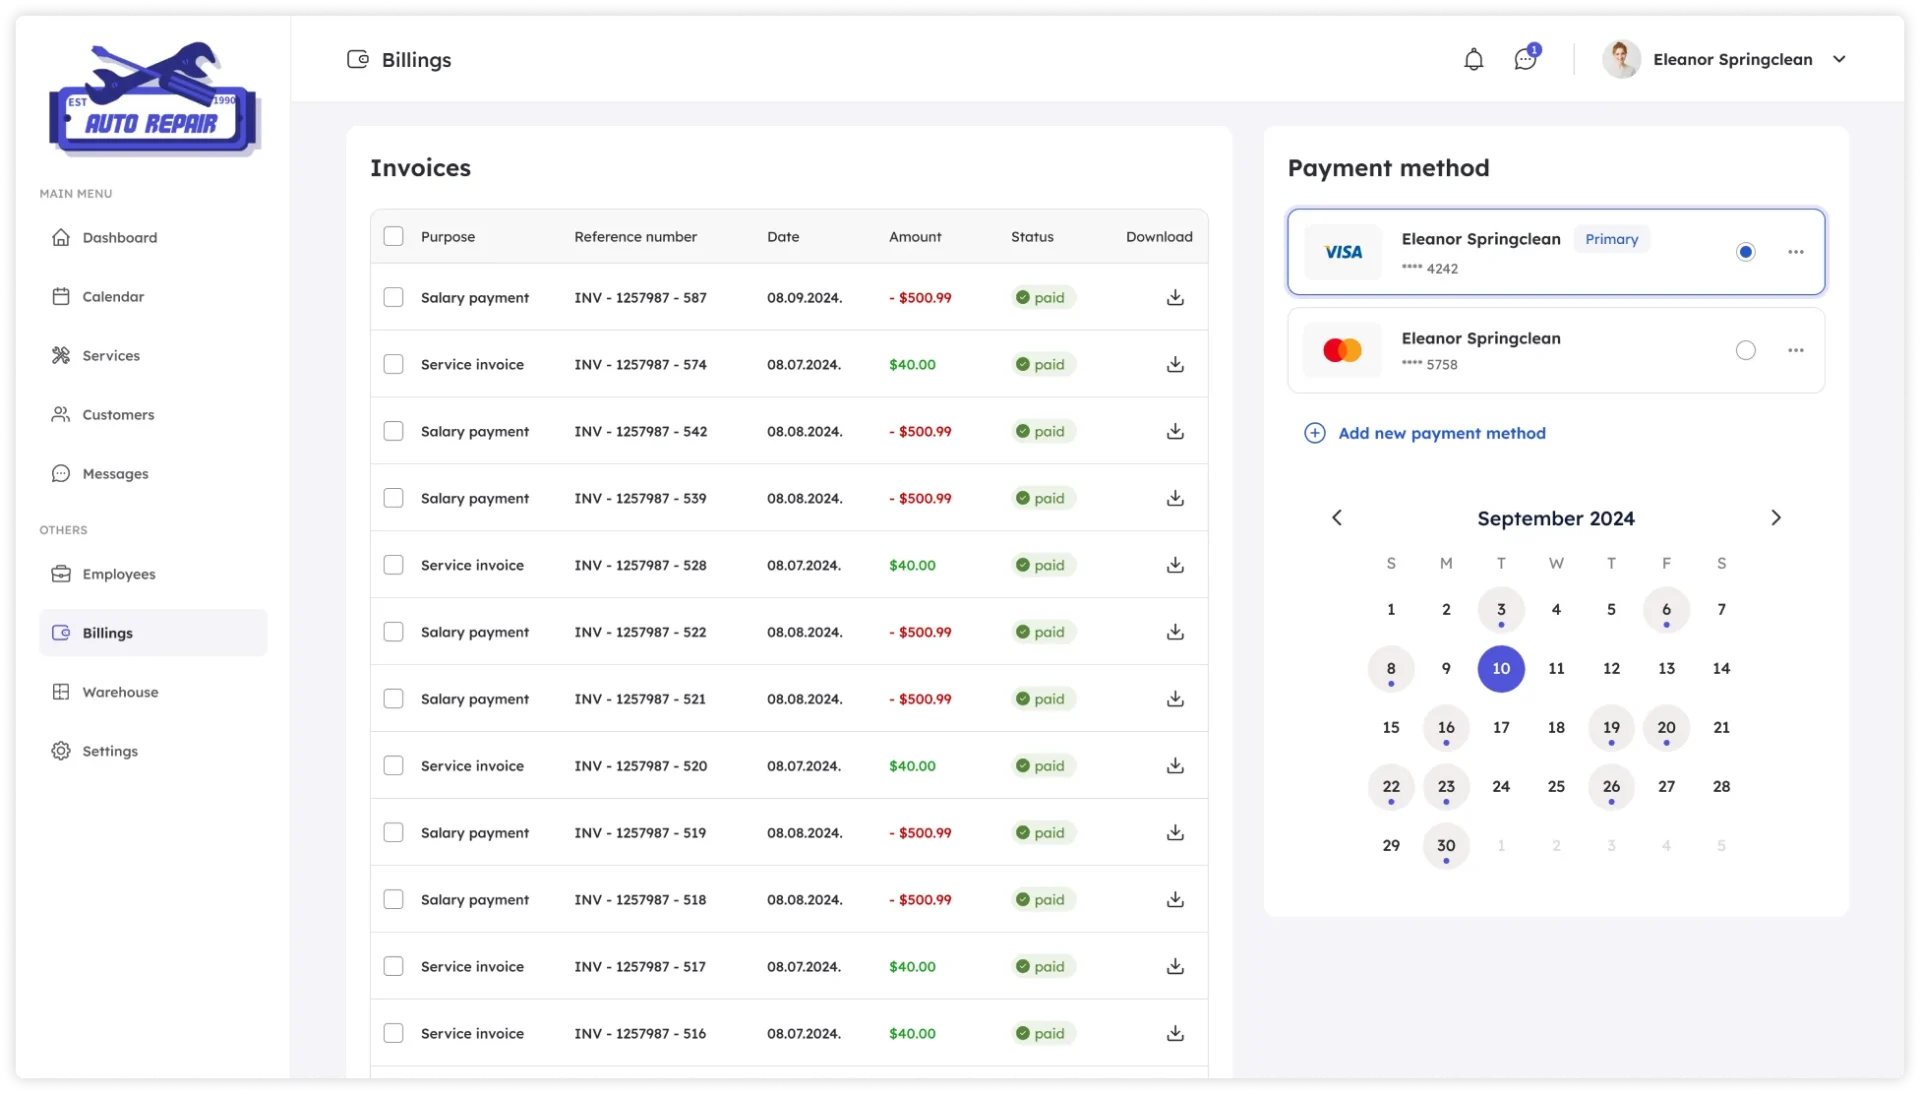This screenshot has width=1920, height=1094.
Task: Select the Visa card radio button
Action: pyautogui.click(x=1745, y=252)
